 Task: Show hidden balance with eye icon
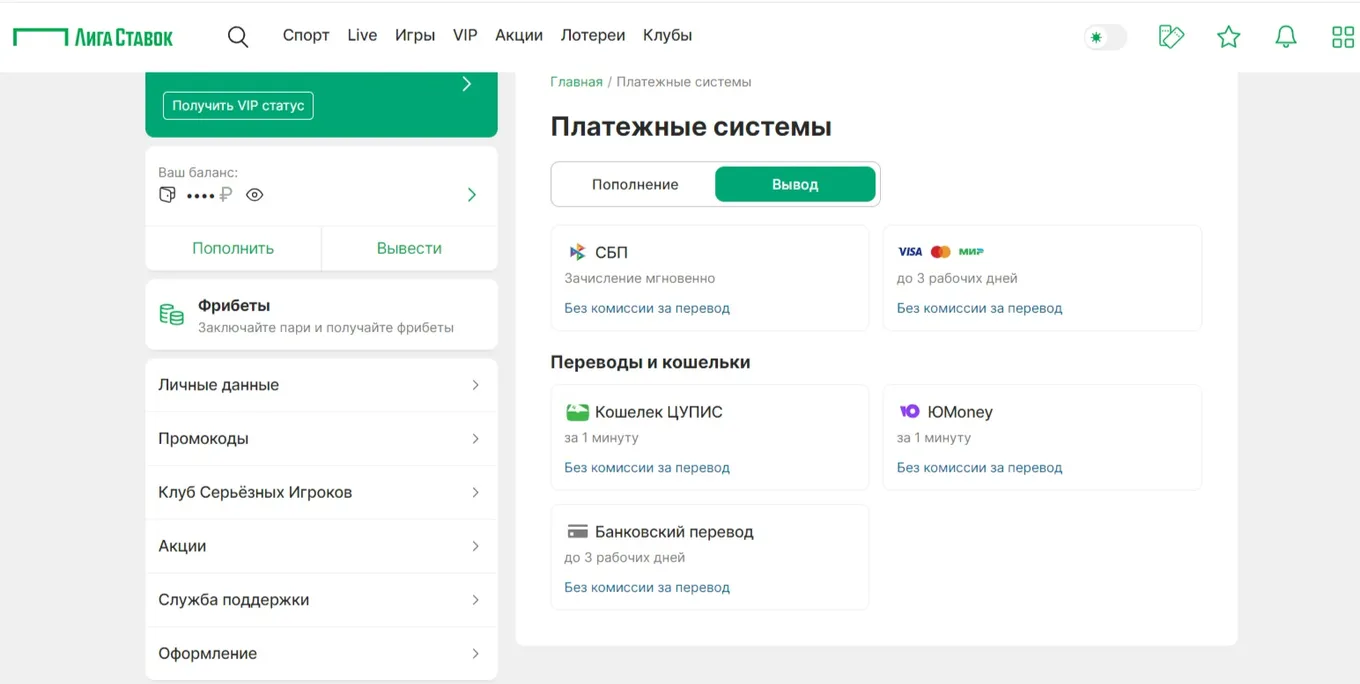(255, 195)
